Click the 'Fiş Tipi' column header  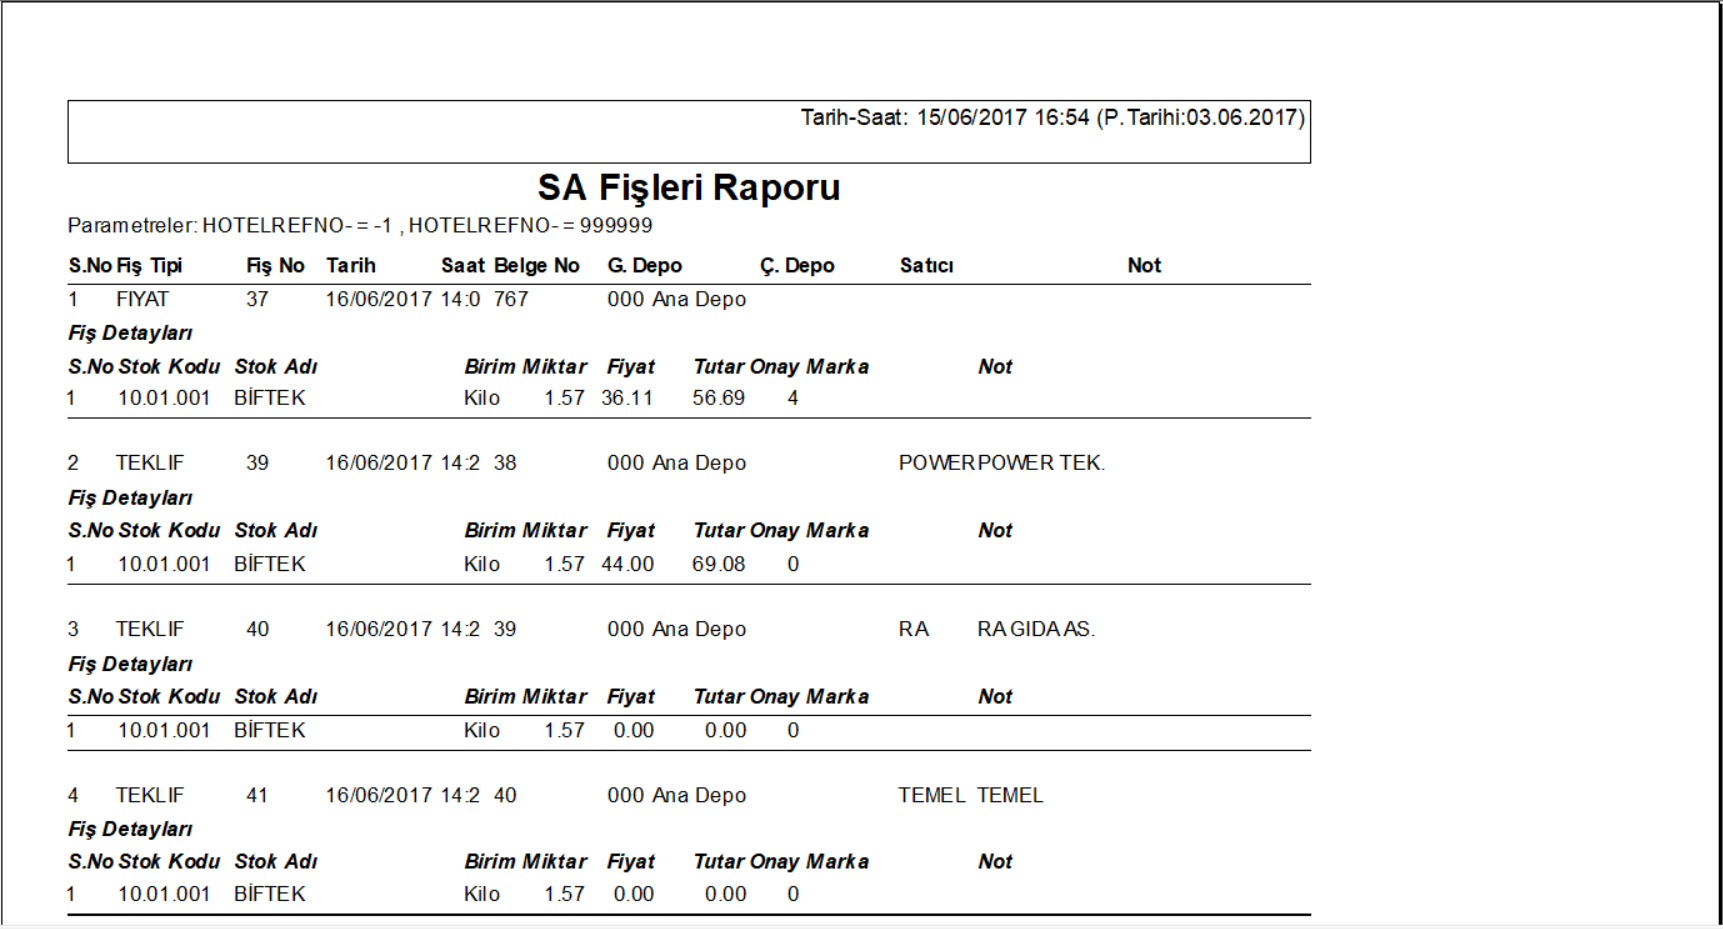pyautogui.click(x=149, y=266)
